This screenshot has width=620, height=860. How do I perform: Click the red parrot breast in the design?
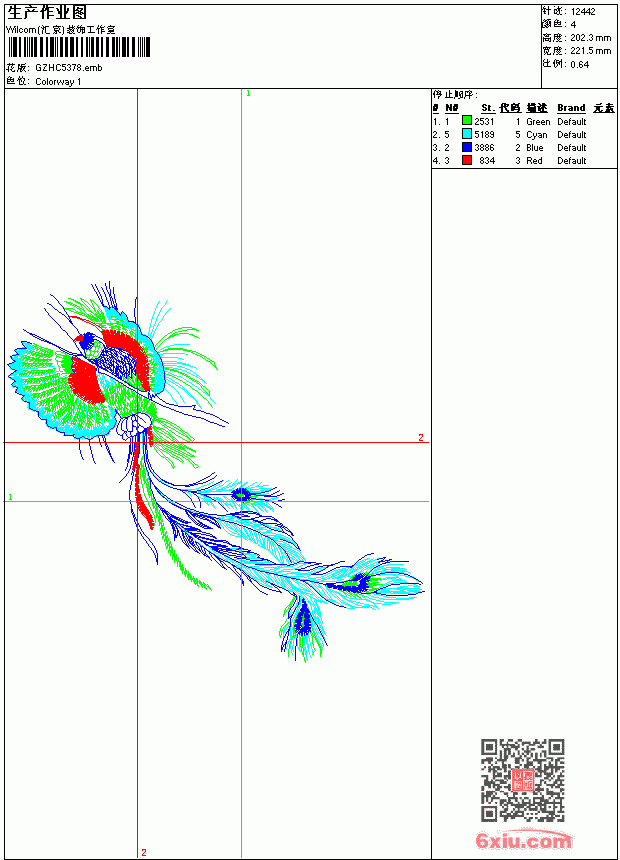(x=85, y=380)
